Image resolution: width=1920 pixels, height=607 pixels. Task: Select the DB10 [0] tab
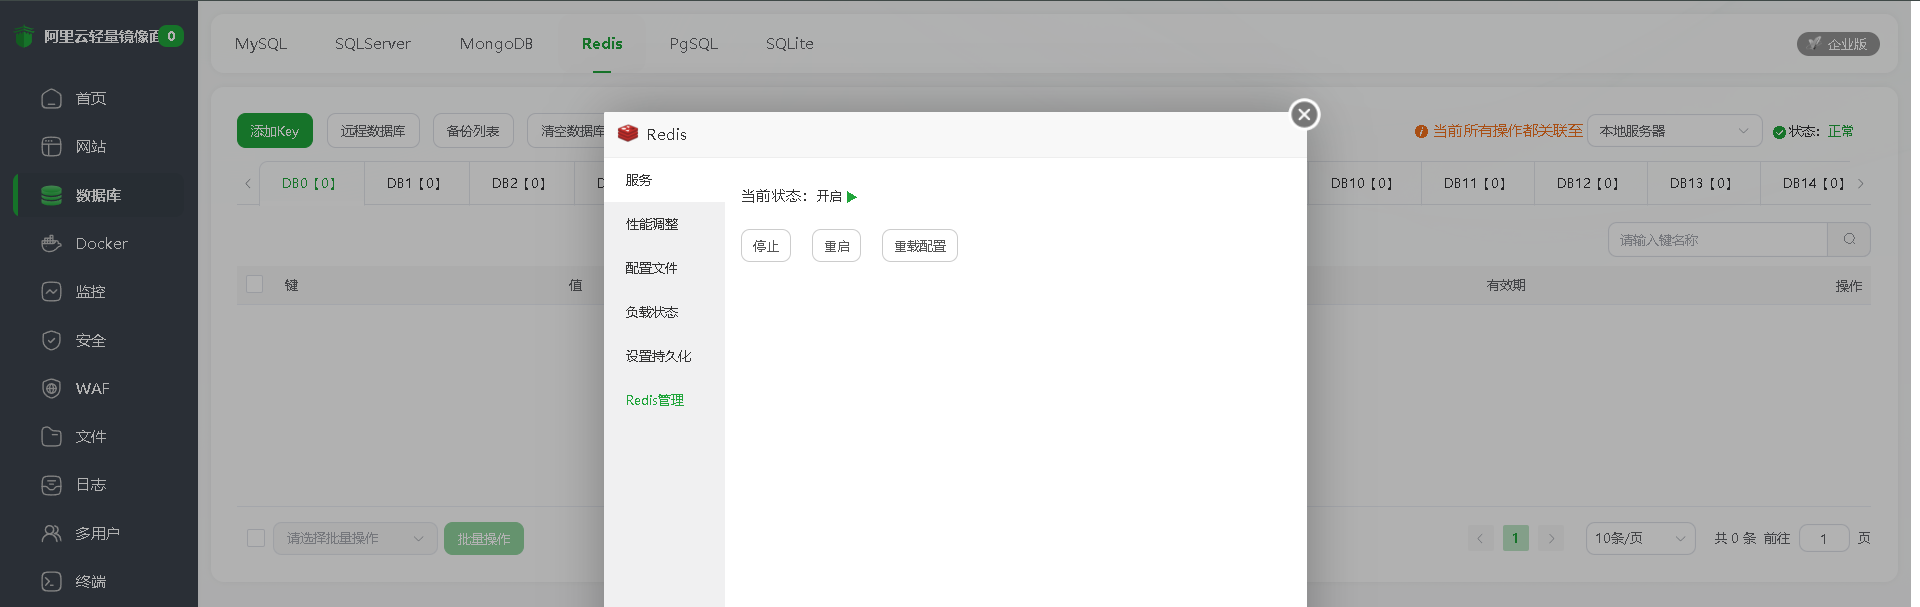click(1362, 184)
